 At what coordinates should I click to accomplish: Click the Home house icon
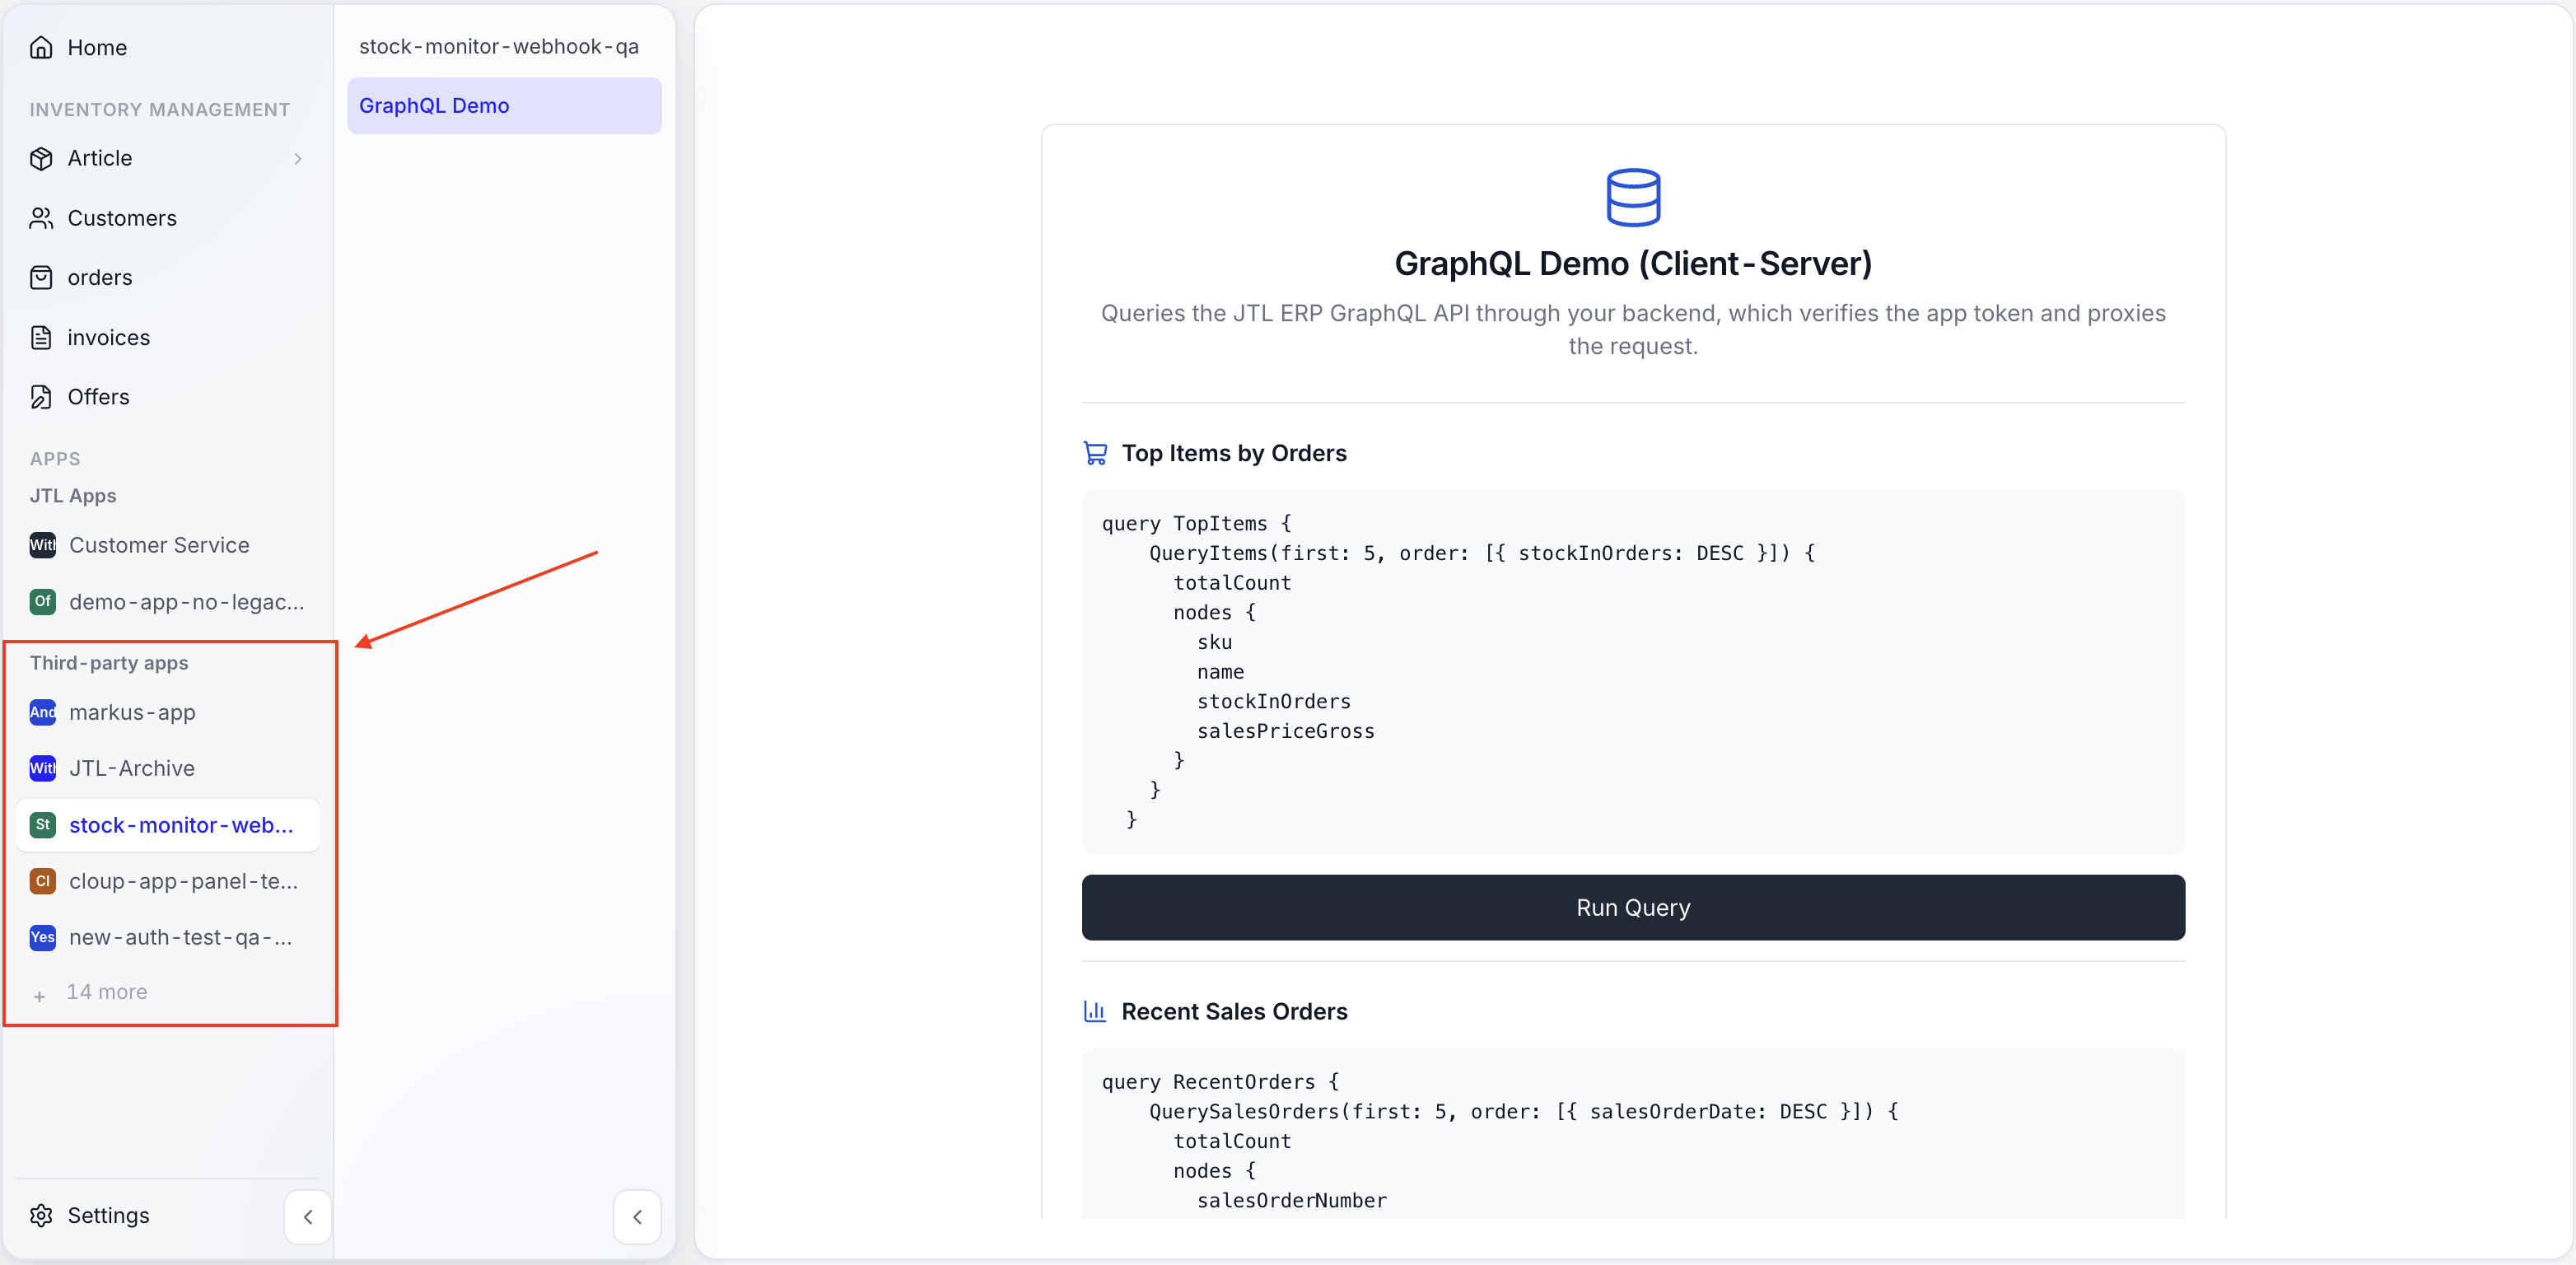click(x=41, y=47)
